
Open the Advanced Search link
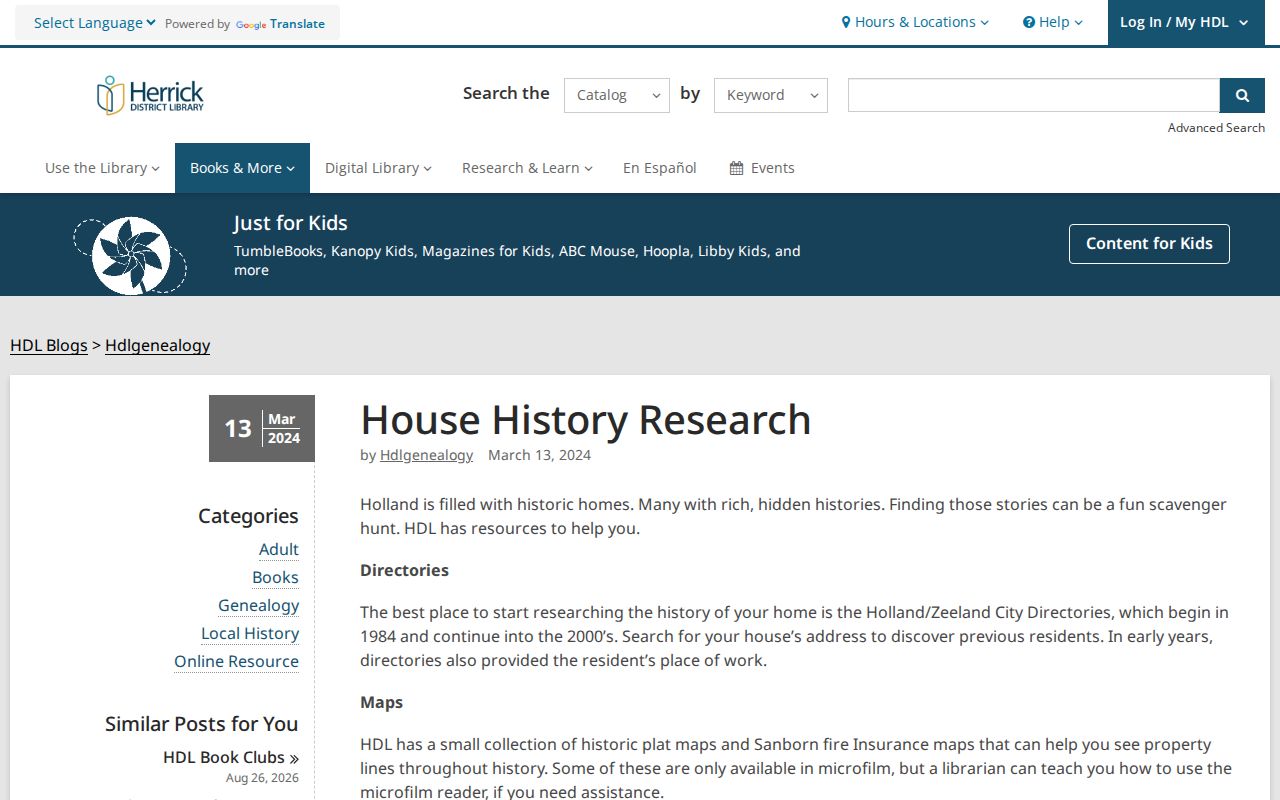coord(1216,128)
